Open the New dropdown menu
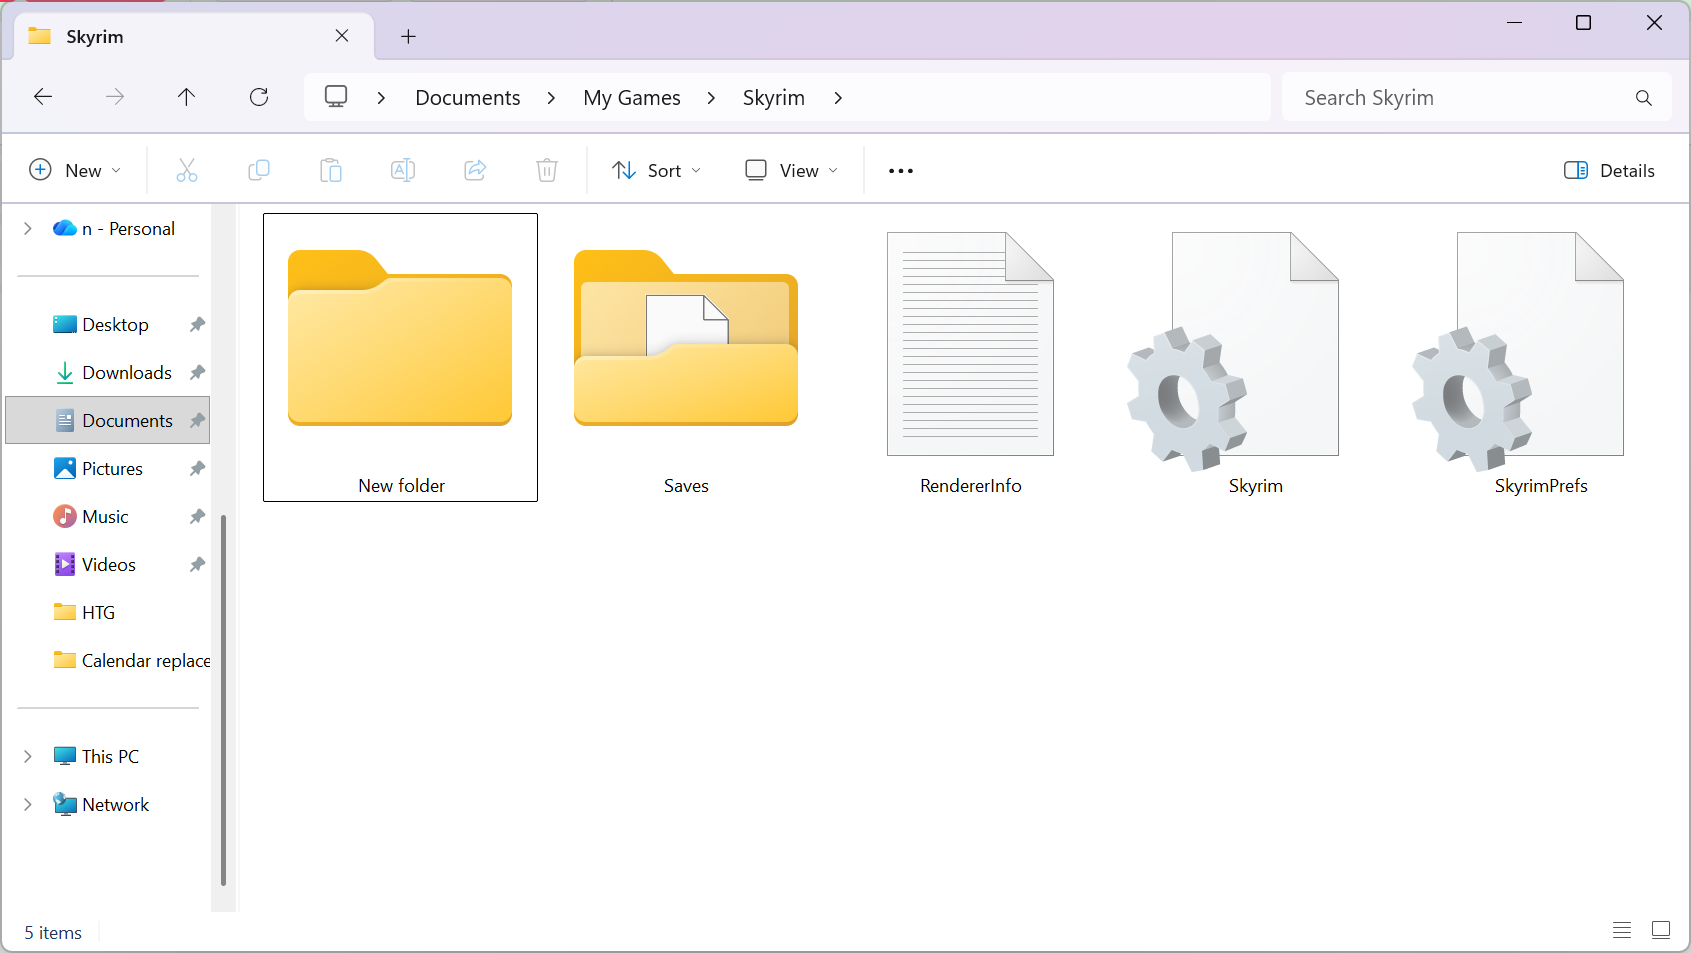Screen dimensions: 1691x953 tap(75, 170)
